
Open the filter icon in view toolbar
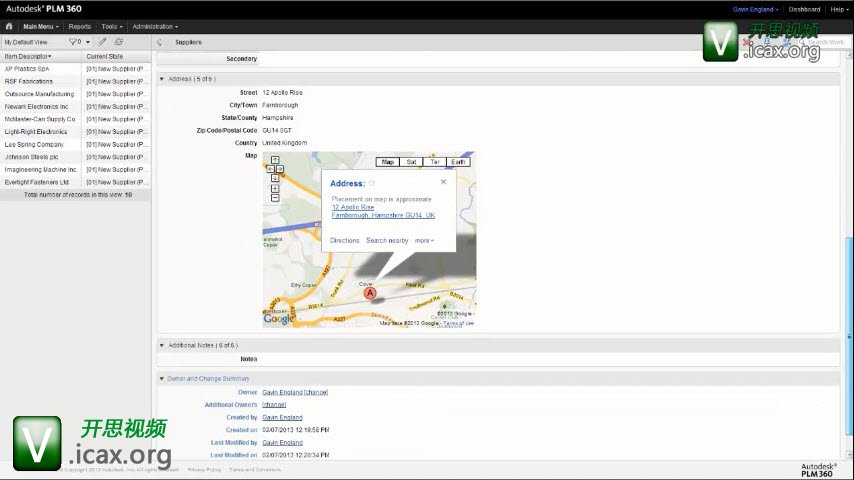point(75,42)
